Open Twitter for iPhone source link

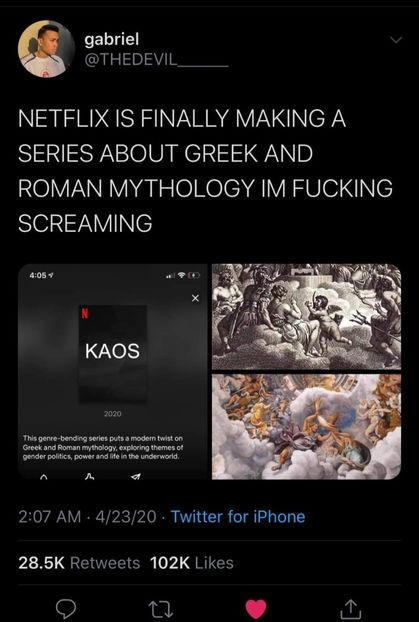point(238,516)
